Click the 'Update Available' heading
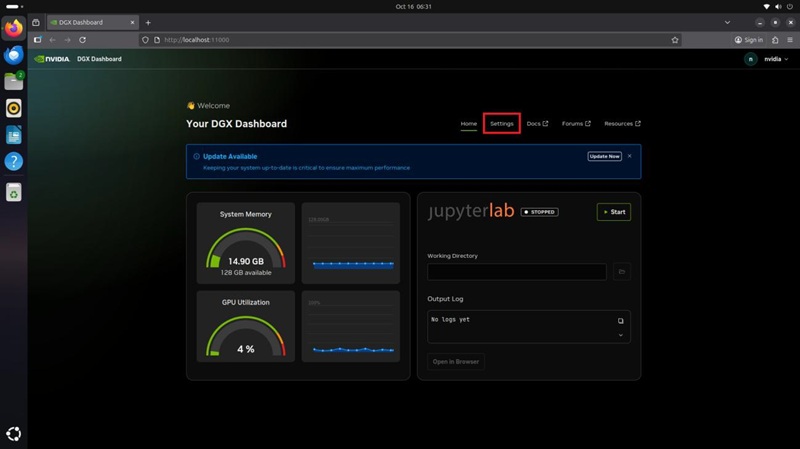This screenshot has width=800, height=449. (230, 156)
